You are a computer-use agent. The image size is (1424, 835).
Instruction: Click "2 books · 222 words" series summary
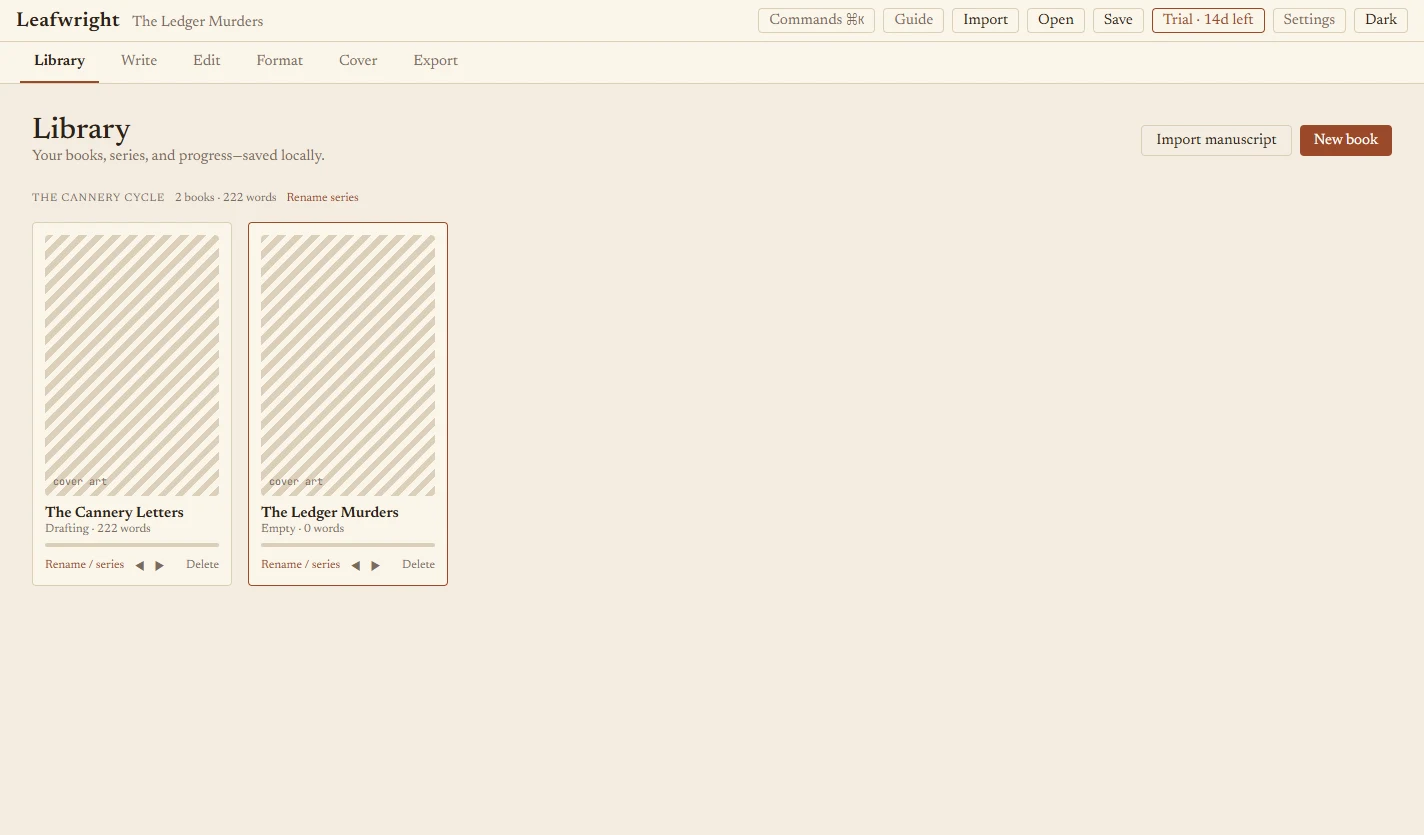click(225, 198)
